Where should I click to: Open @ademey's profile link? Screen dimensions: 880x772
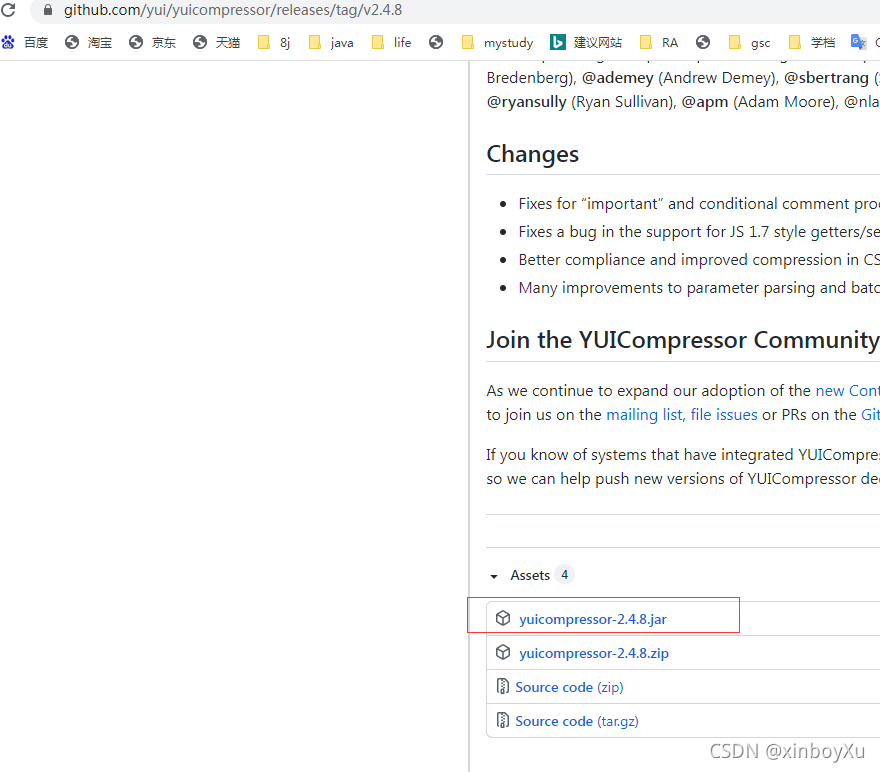(x=617, y=77)
